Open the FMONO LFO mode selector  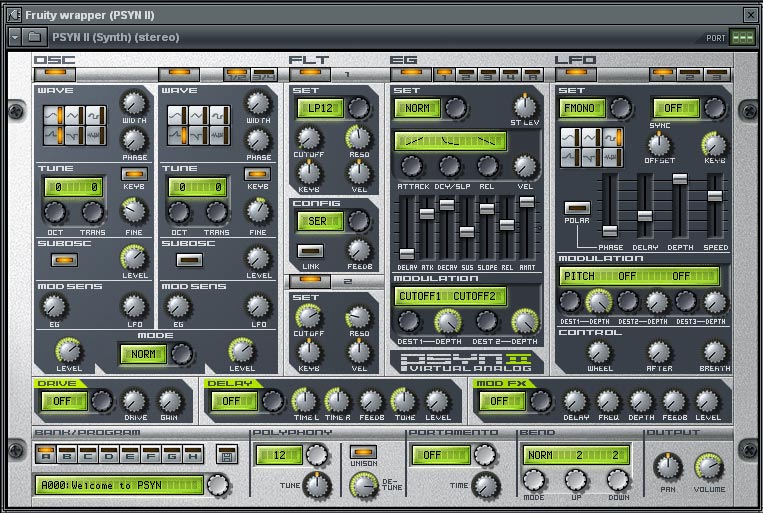point(582,108)
